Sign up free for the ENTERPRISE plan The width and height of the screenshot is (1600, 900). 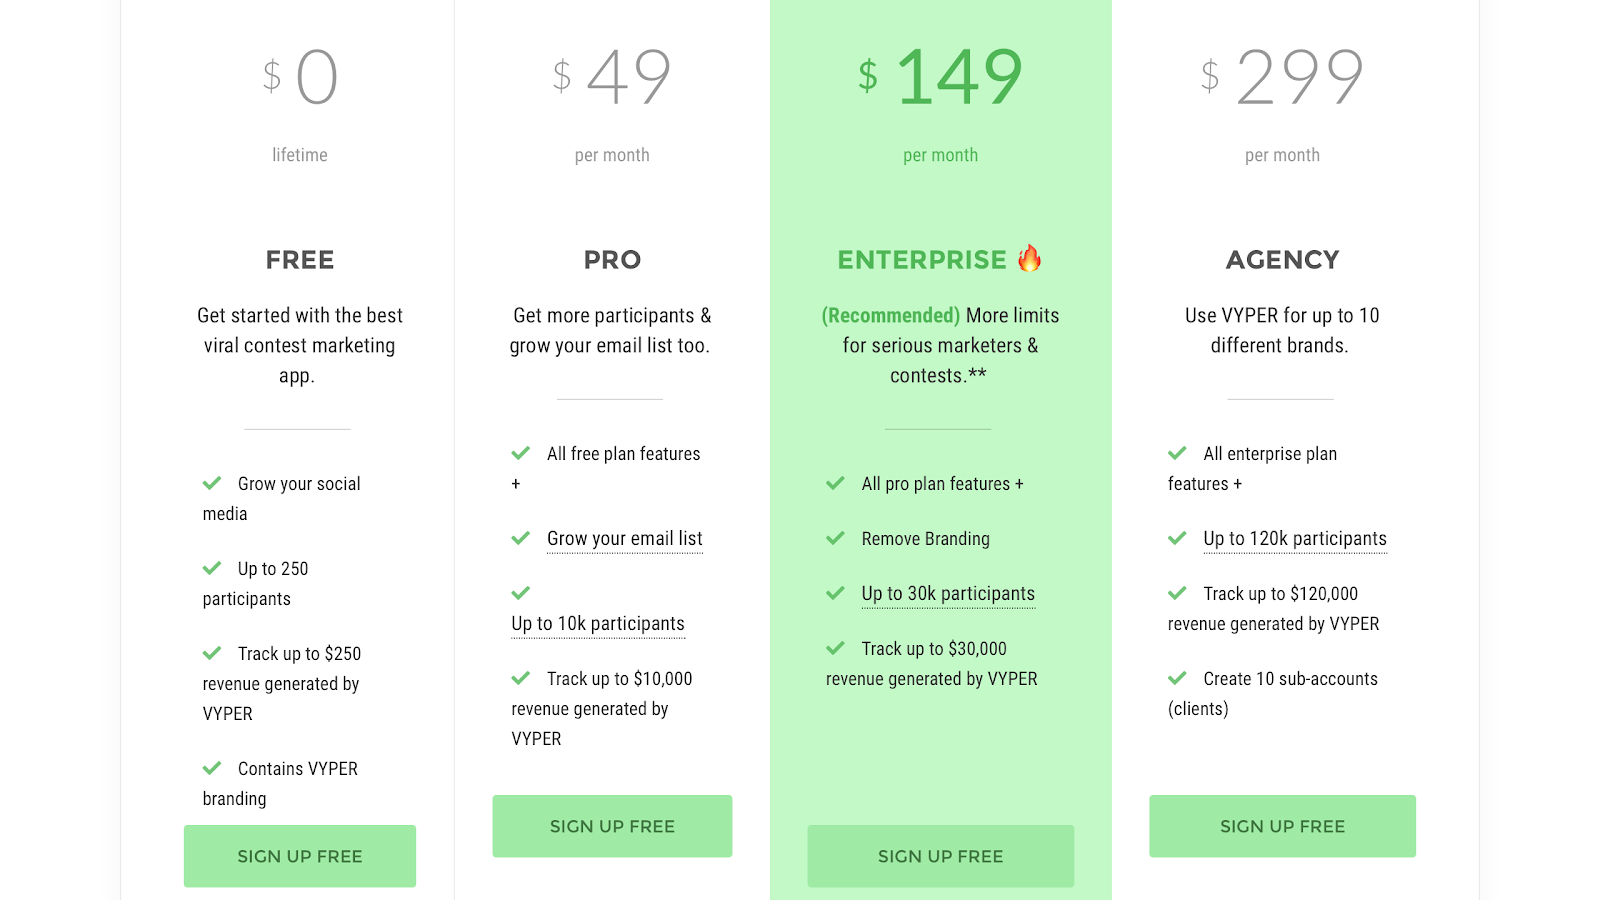941,856
